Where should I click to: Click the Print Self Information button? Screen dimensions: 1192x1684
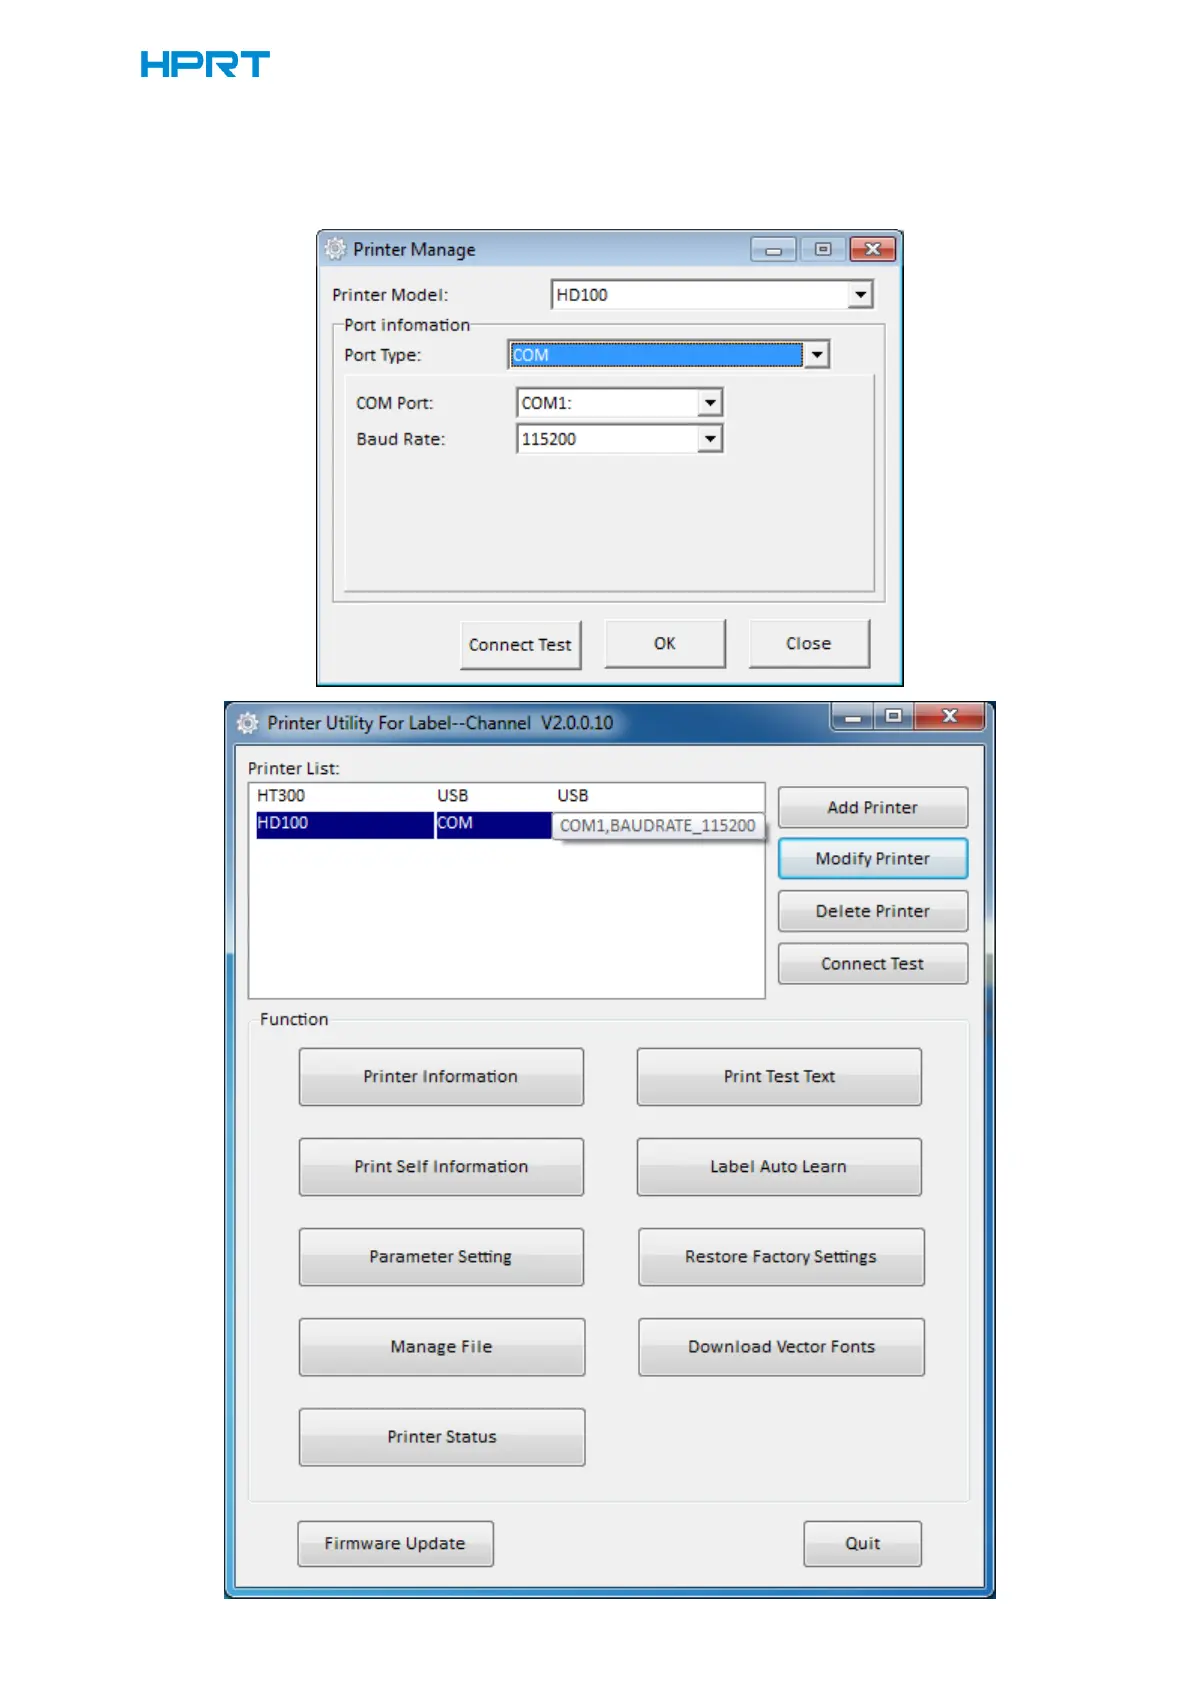441,1166
